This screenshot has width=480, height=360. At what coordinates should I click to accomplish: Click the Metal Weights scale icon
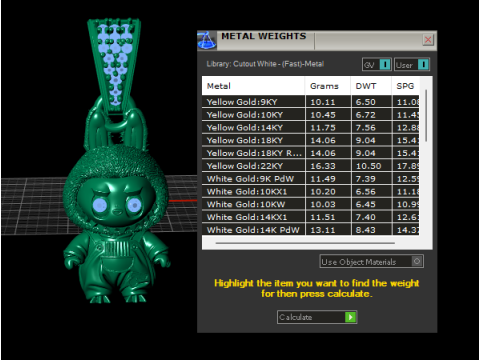pos(207,41)
